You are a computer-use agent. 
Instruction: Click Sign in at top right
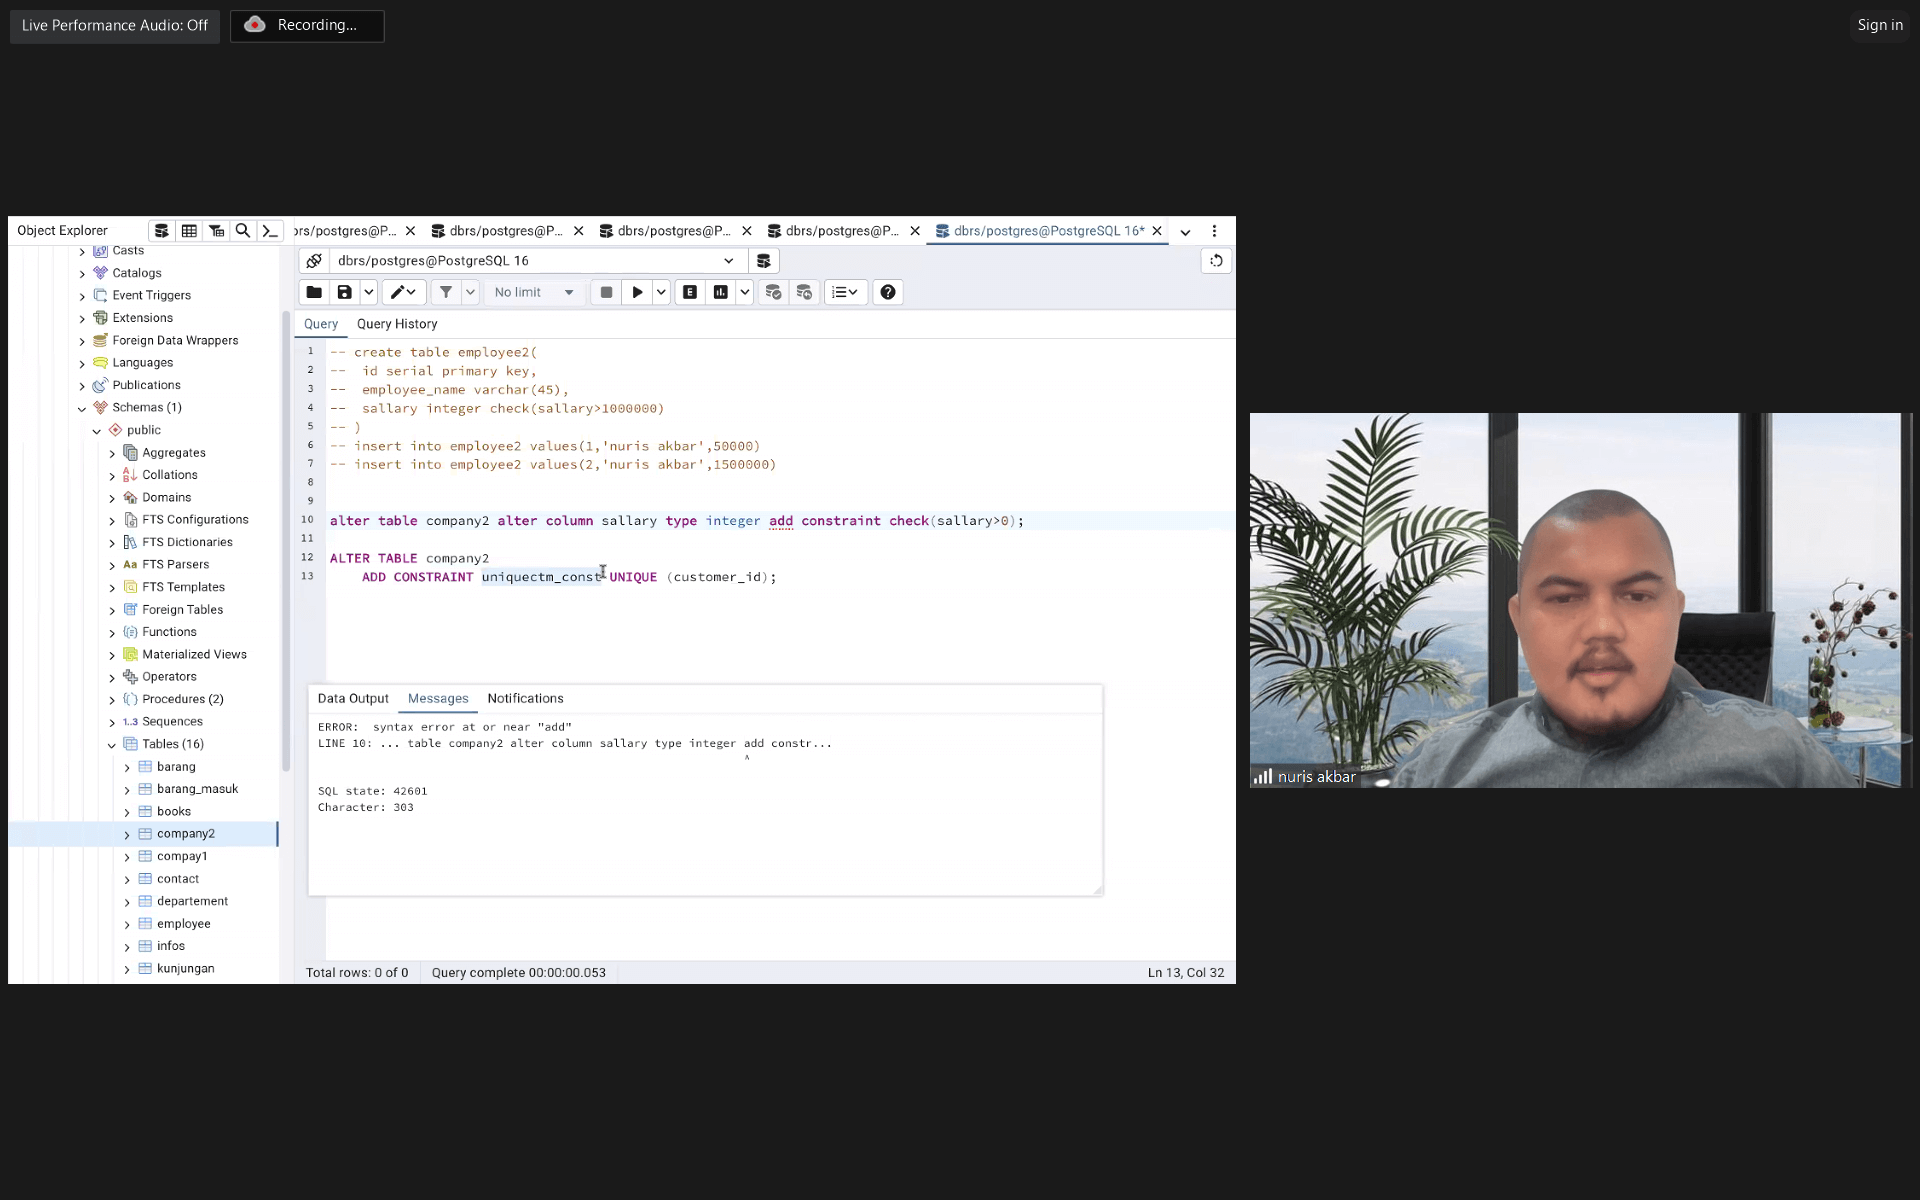point(1879,25)
